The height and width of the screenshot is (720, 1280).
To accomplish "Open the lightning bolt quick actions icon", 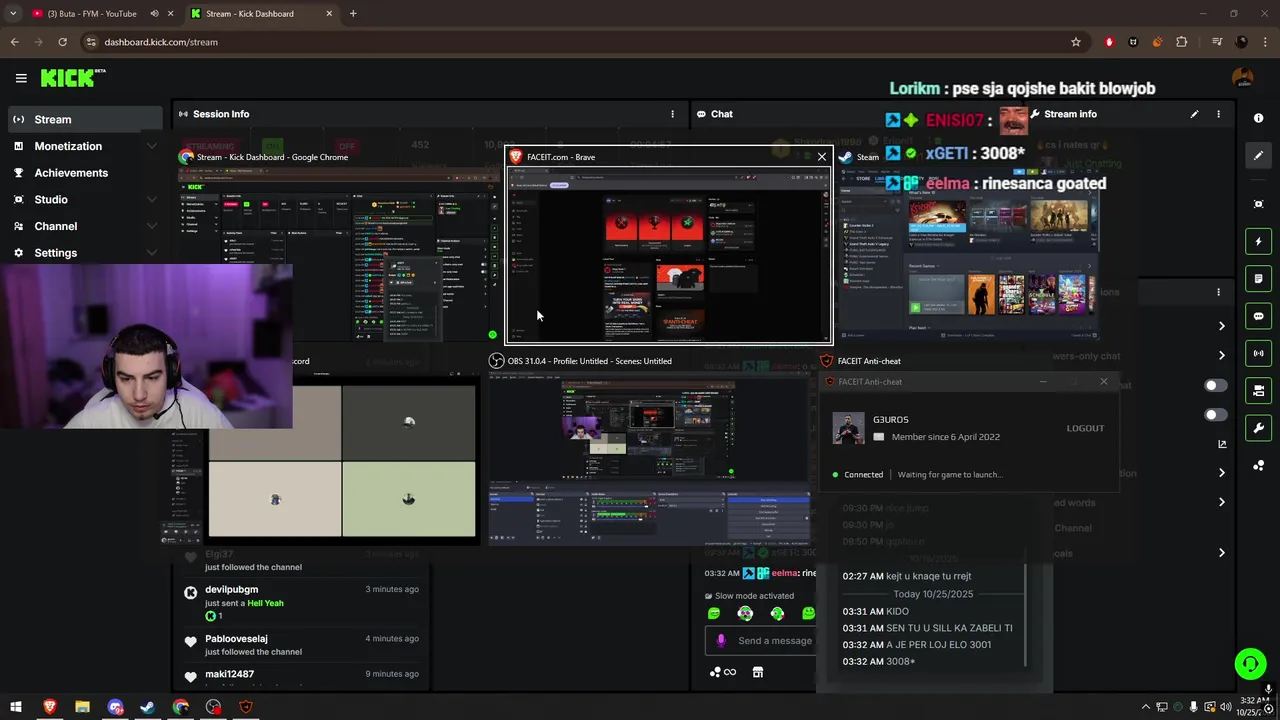I will (1258, 241).
